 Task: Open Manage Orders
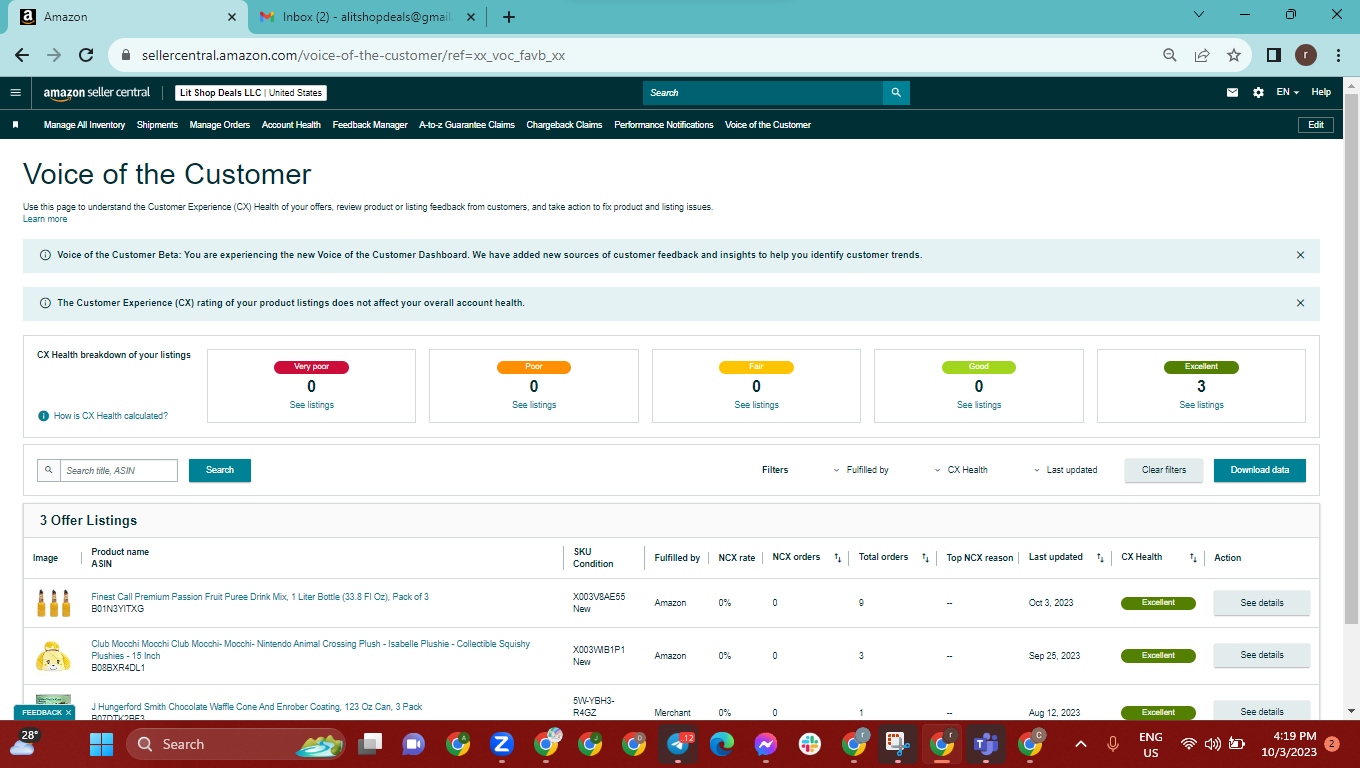coord(219,125)
